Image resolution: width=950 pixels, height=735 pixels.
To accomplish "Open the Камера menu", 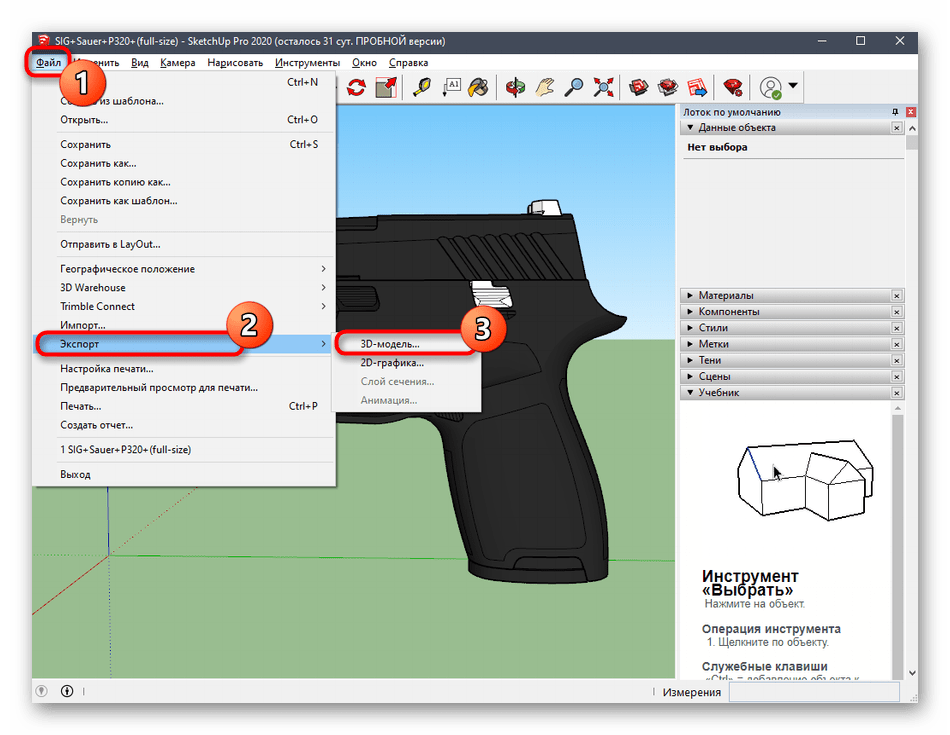I will [177, 63].
